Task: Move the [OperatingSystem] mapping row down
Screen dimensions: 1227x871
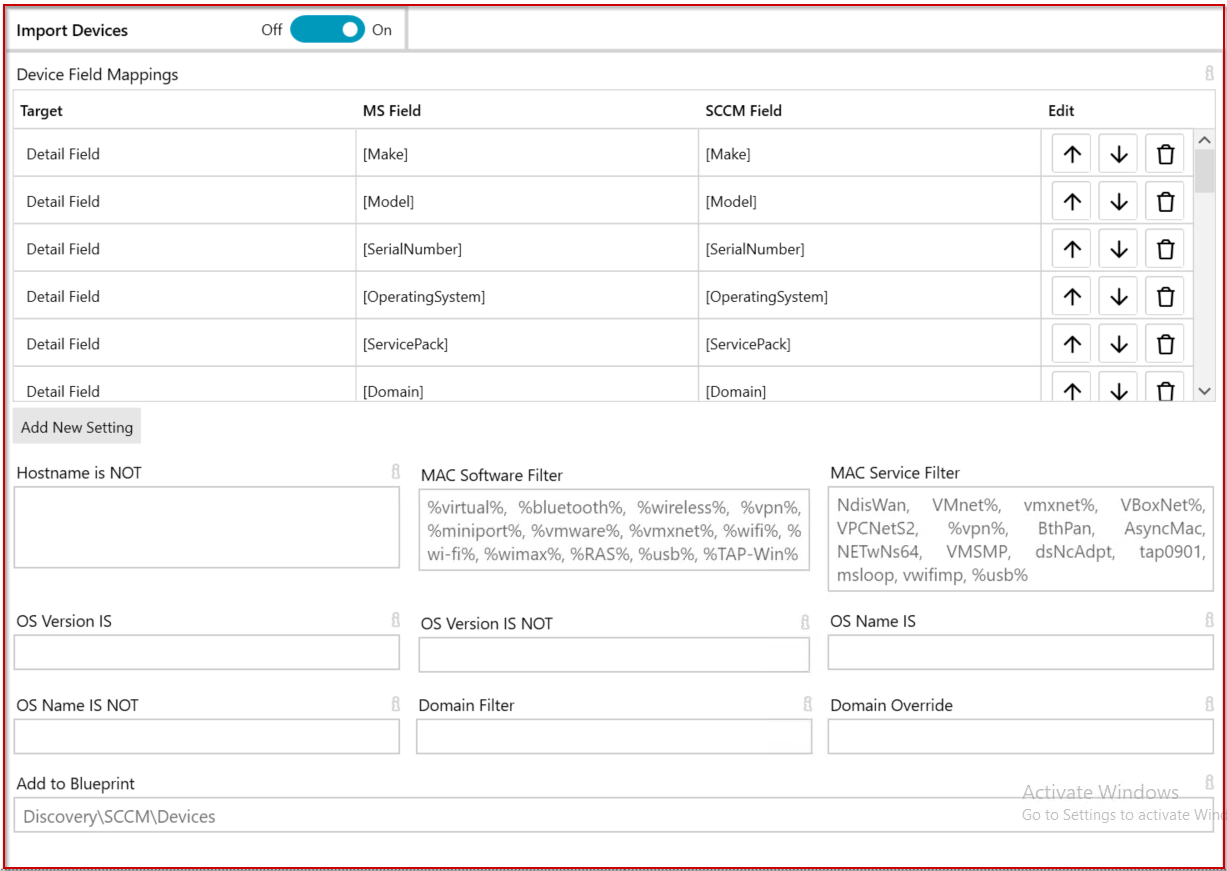Action: pos(1118,296)
